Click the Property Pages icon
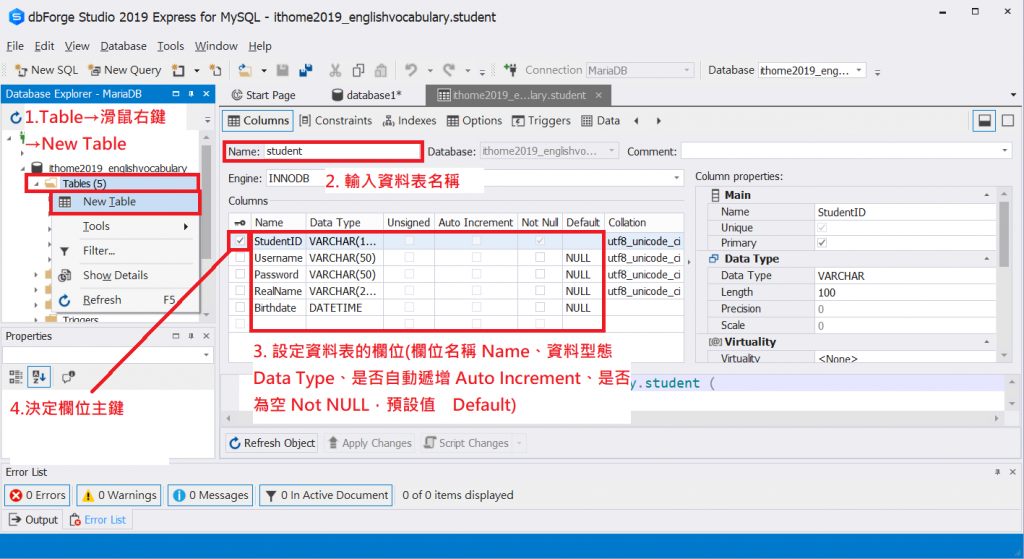 68,377
